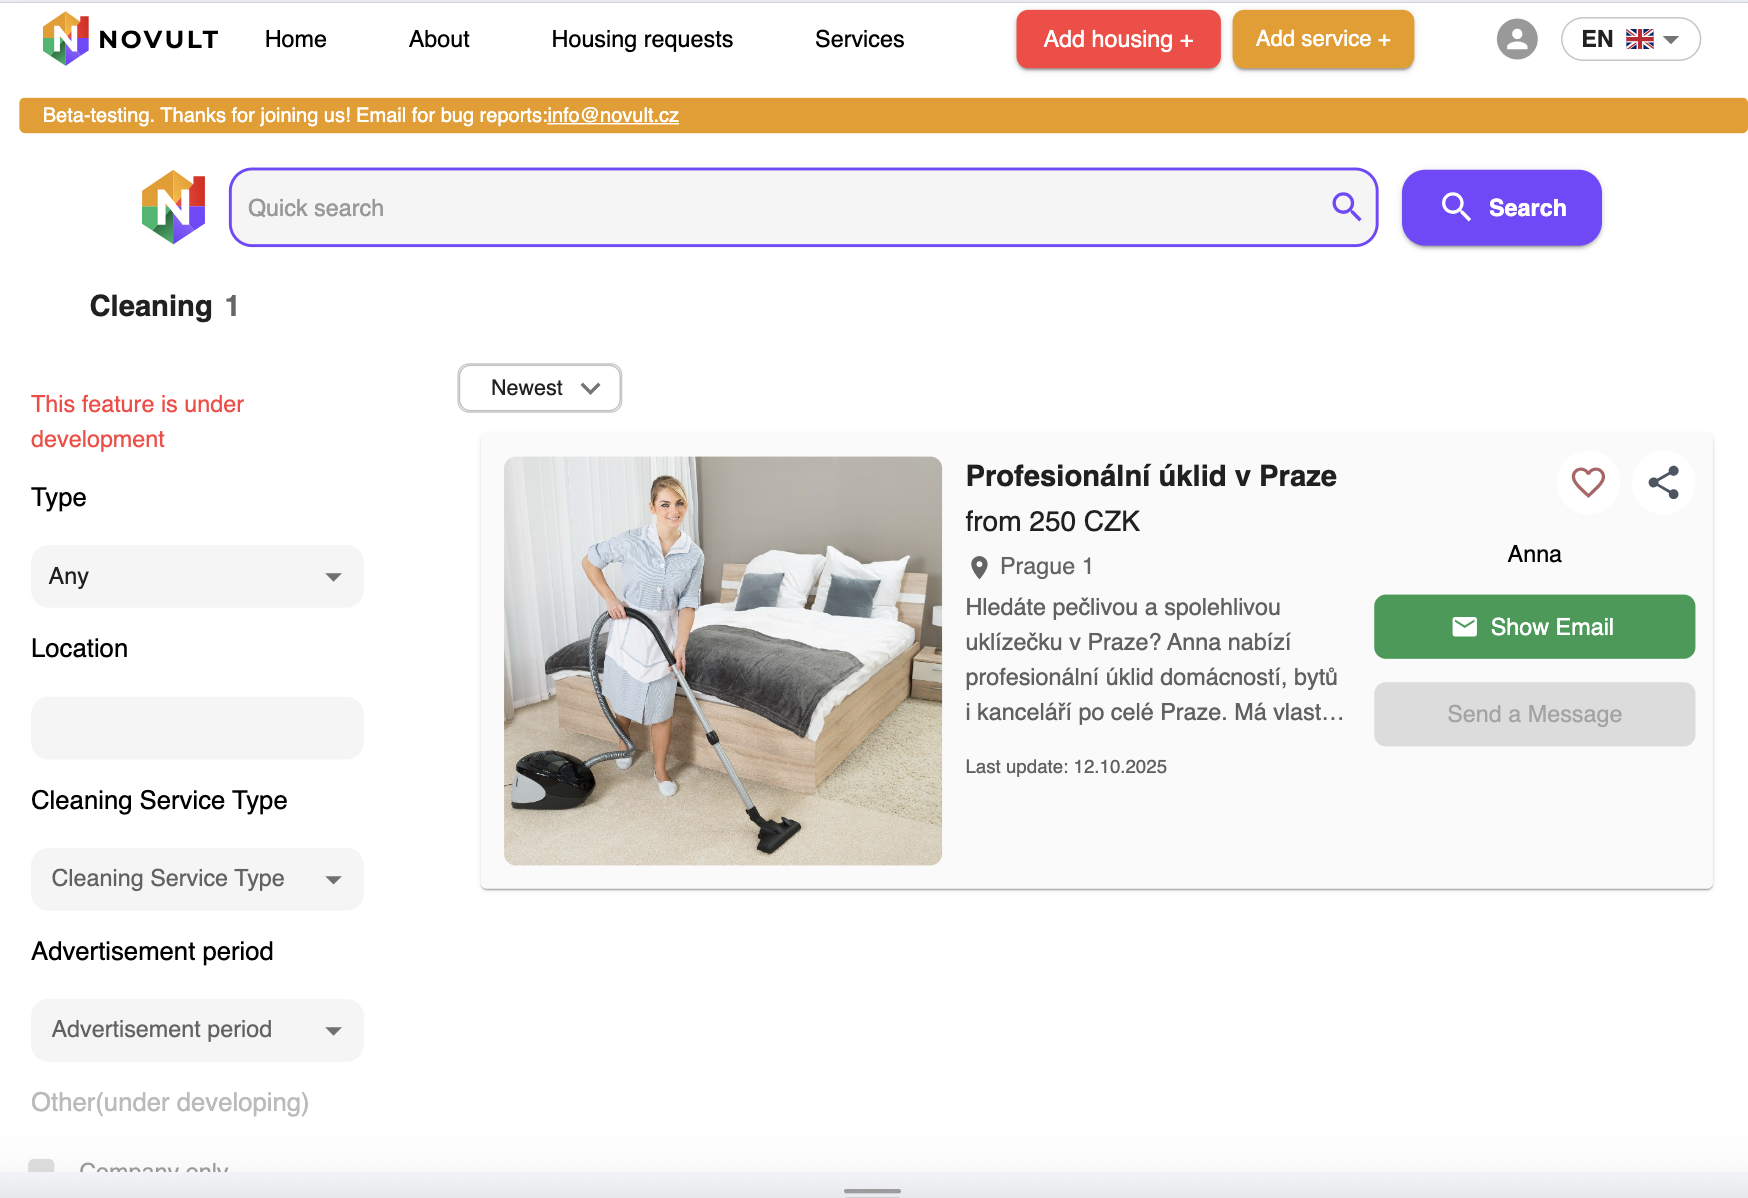Share the Profesionální úklid listing
The image size is (1748, 1198).
tap(1663, 482)
